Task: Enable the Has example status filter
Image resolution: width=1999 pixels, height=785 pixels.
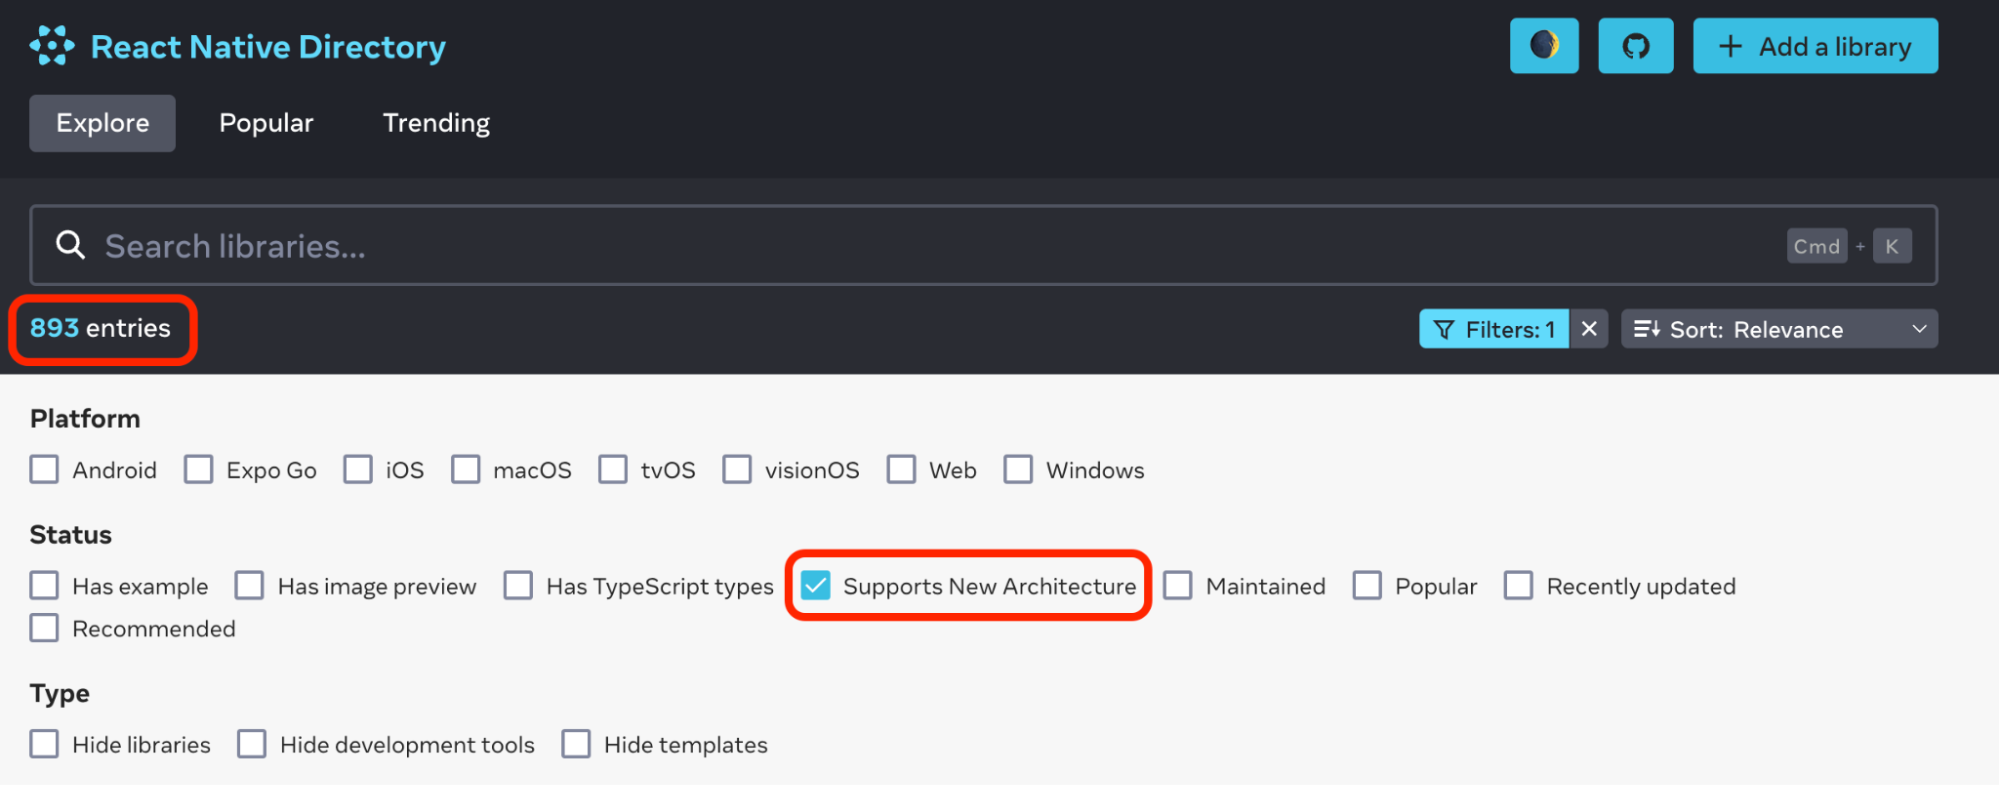Action: (44, 585)
